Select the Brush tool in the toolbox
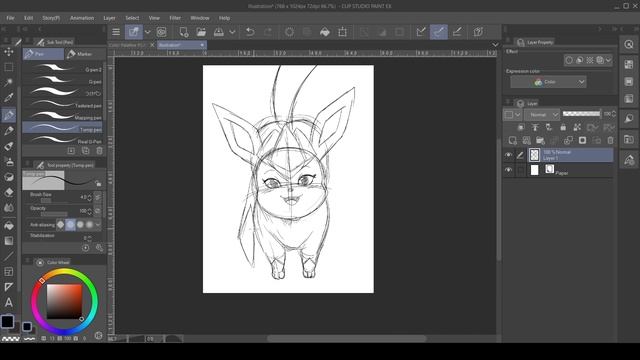 coord(9,146)
